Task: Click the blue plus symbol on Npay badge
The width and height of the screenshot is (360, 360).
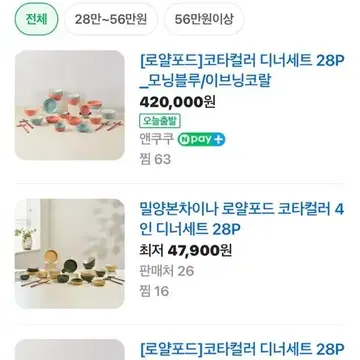Action: tap(218, 139)
